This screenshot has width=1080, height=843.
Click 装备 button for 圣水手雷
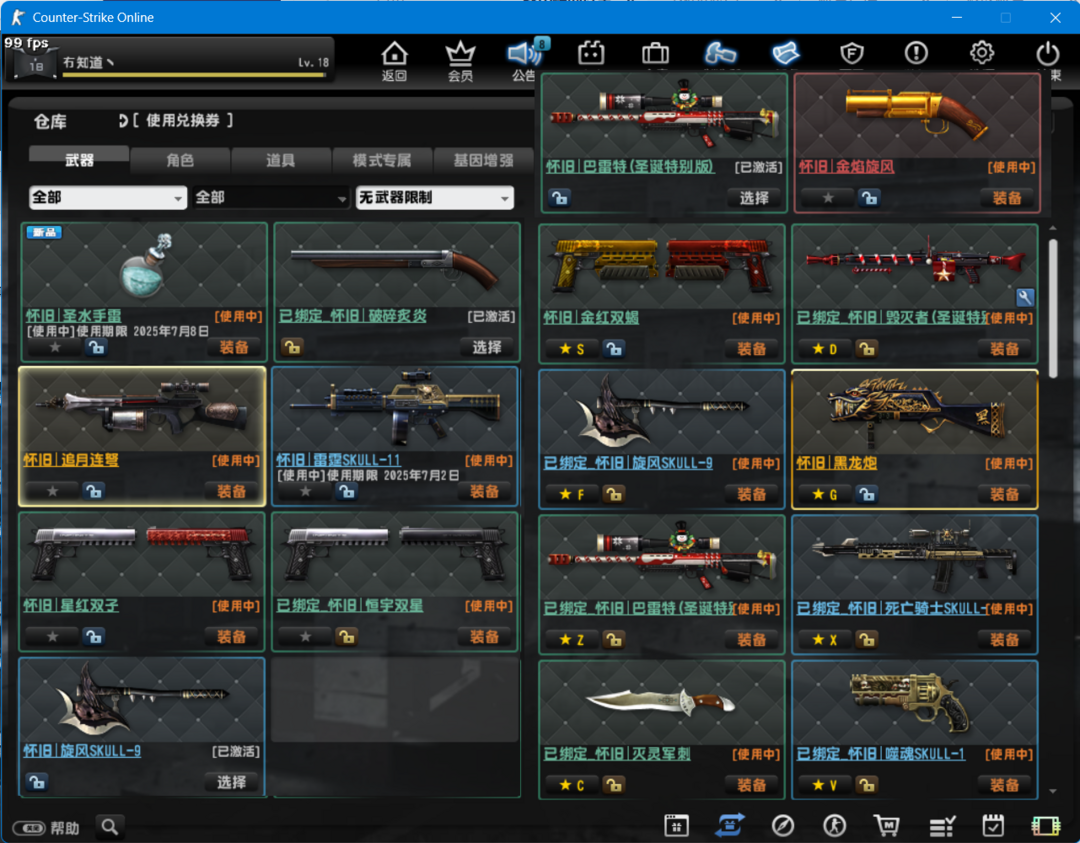(233, 348)
